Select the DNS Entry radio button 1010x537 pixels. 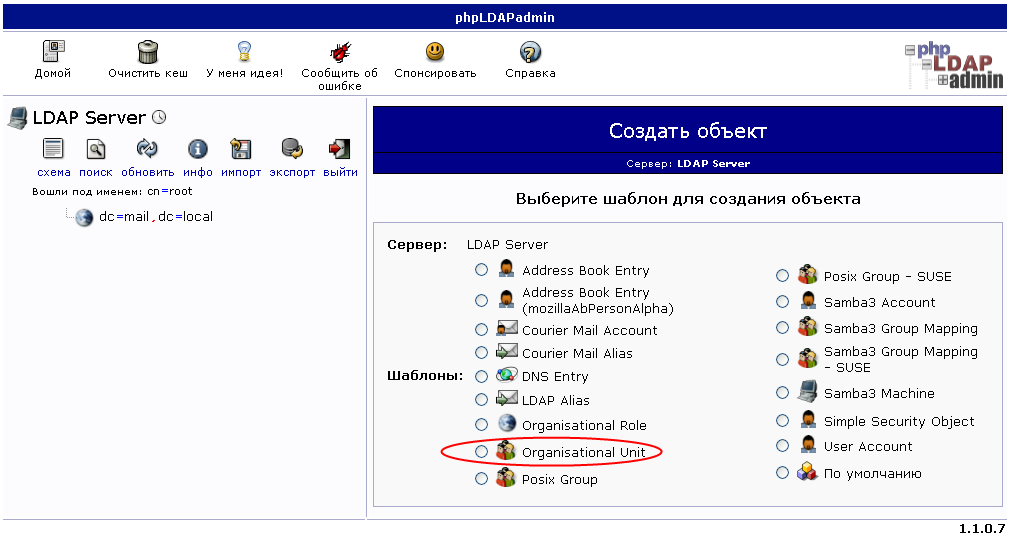[481, 376]
